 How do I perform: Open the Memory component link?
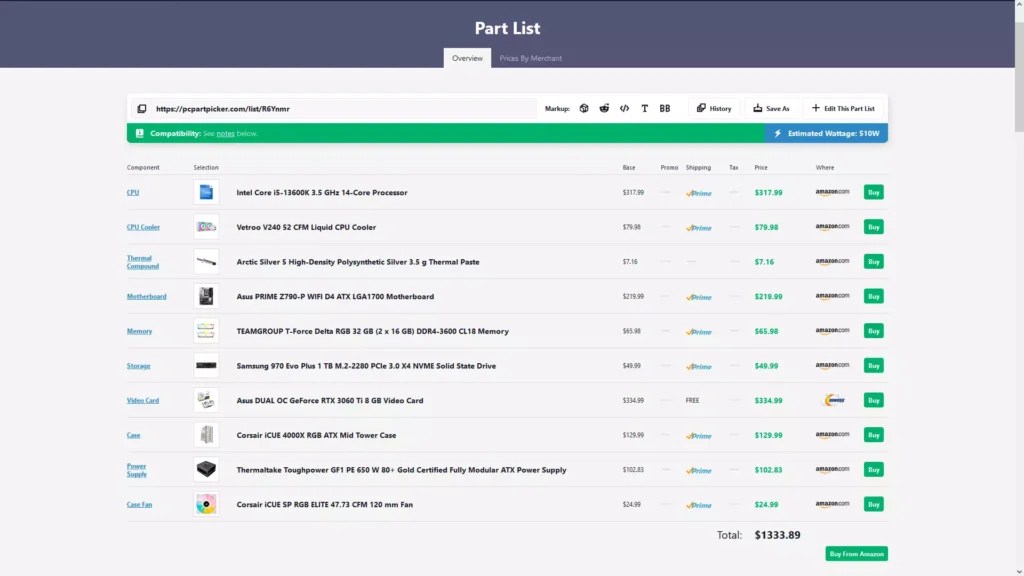tap(139, 331)
